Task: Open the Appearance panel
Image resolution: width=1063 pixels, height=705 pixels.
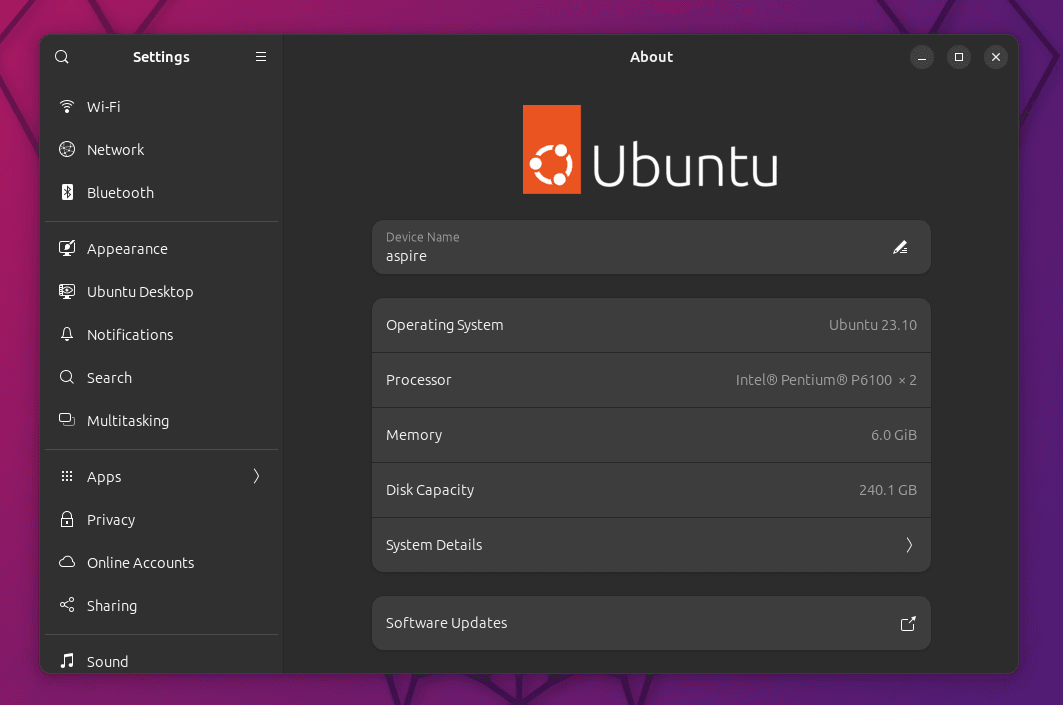Action: [161, 249]
